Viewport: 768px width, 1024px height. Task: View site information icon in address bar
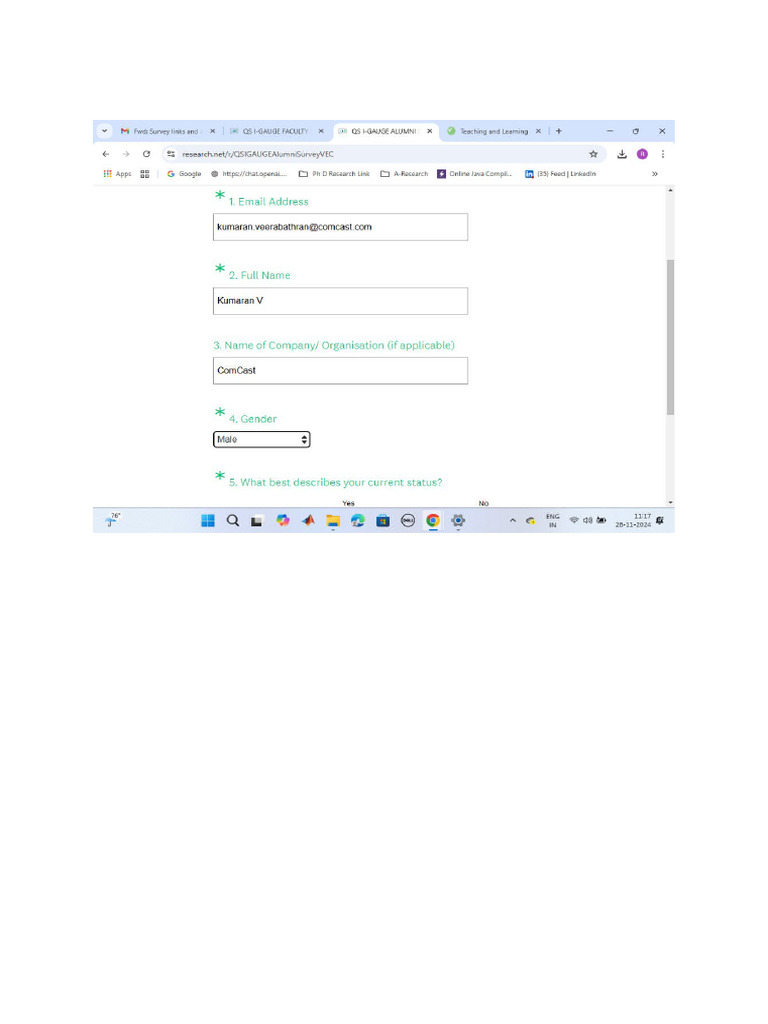pyautogui.click(x=171, y=154)
